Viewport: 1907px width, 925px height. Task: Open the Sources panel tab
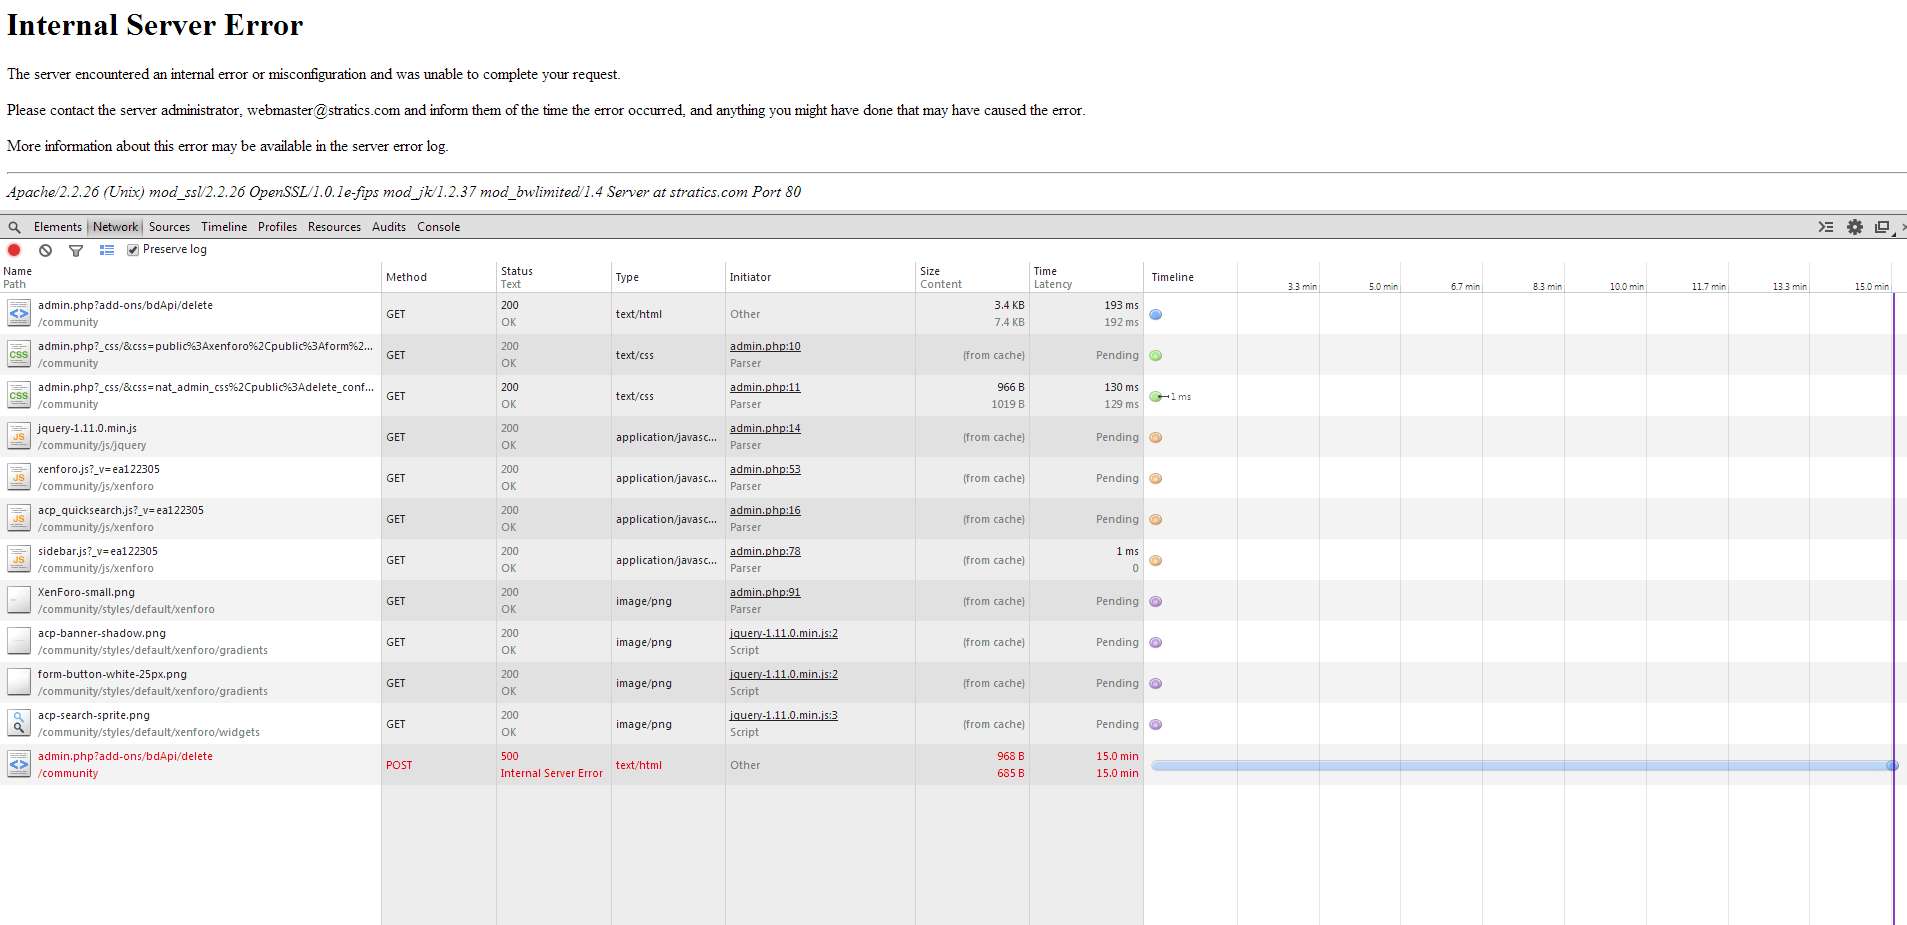coord(169,227)
